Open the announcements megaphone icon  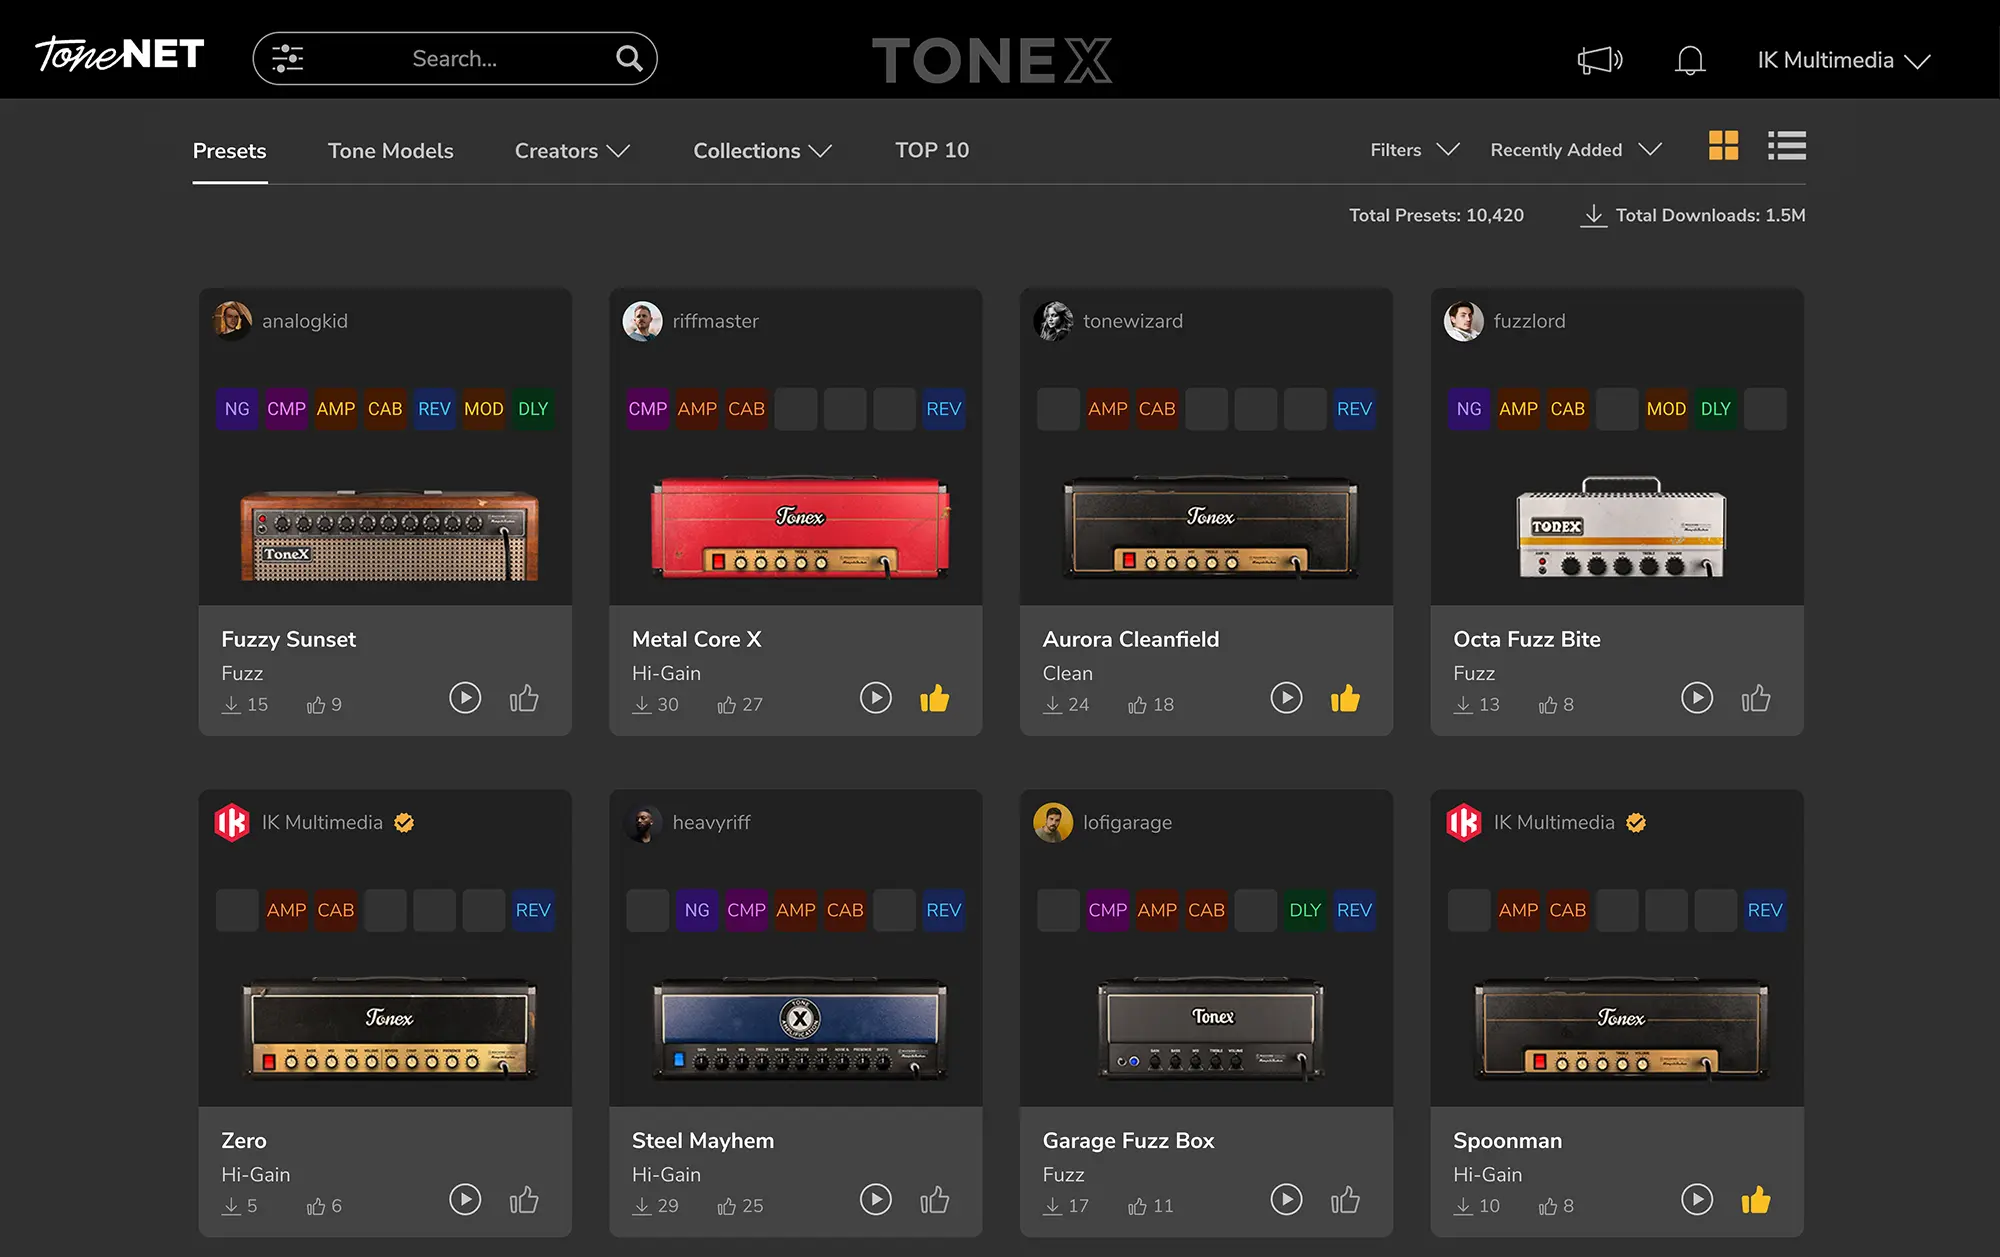pyautogui.click(x=1599, y=60)
